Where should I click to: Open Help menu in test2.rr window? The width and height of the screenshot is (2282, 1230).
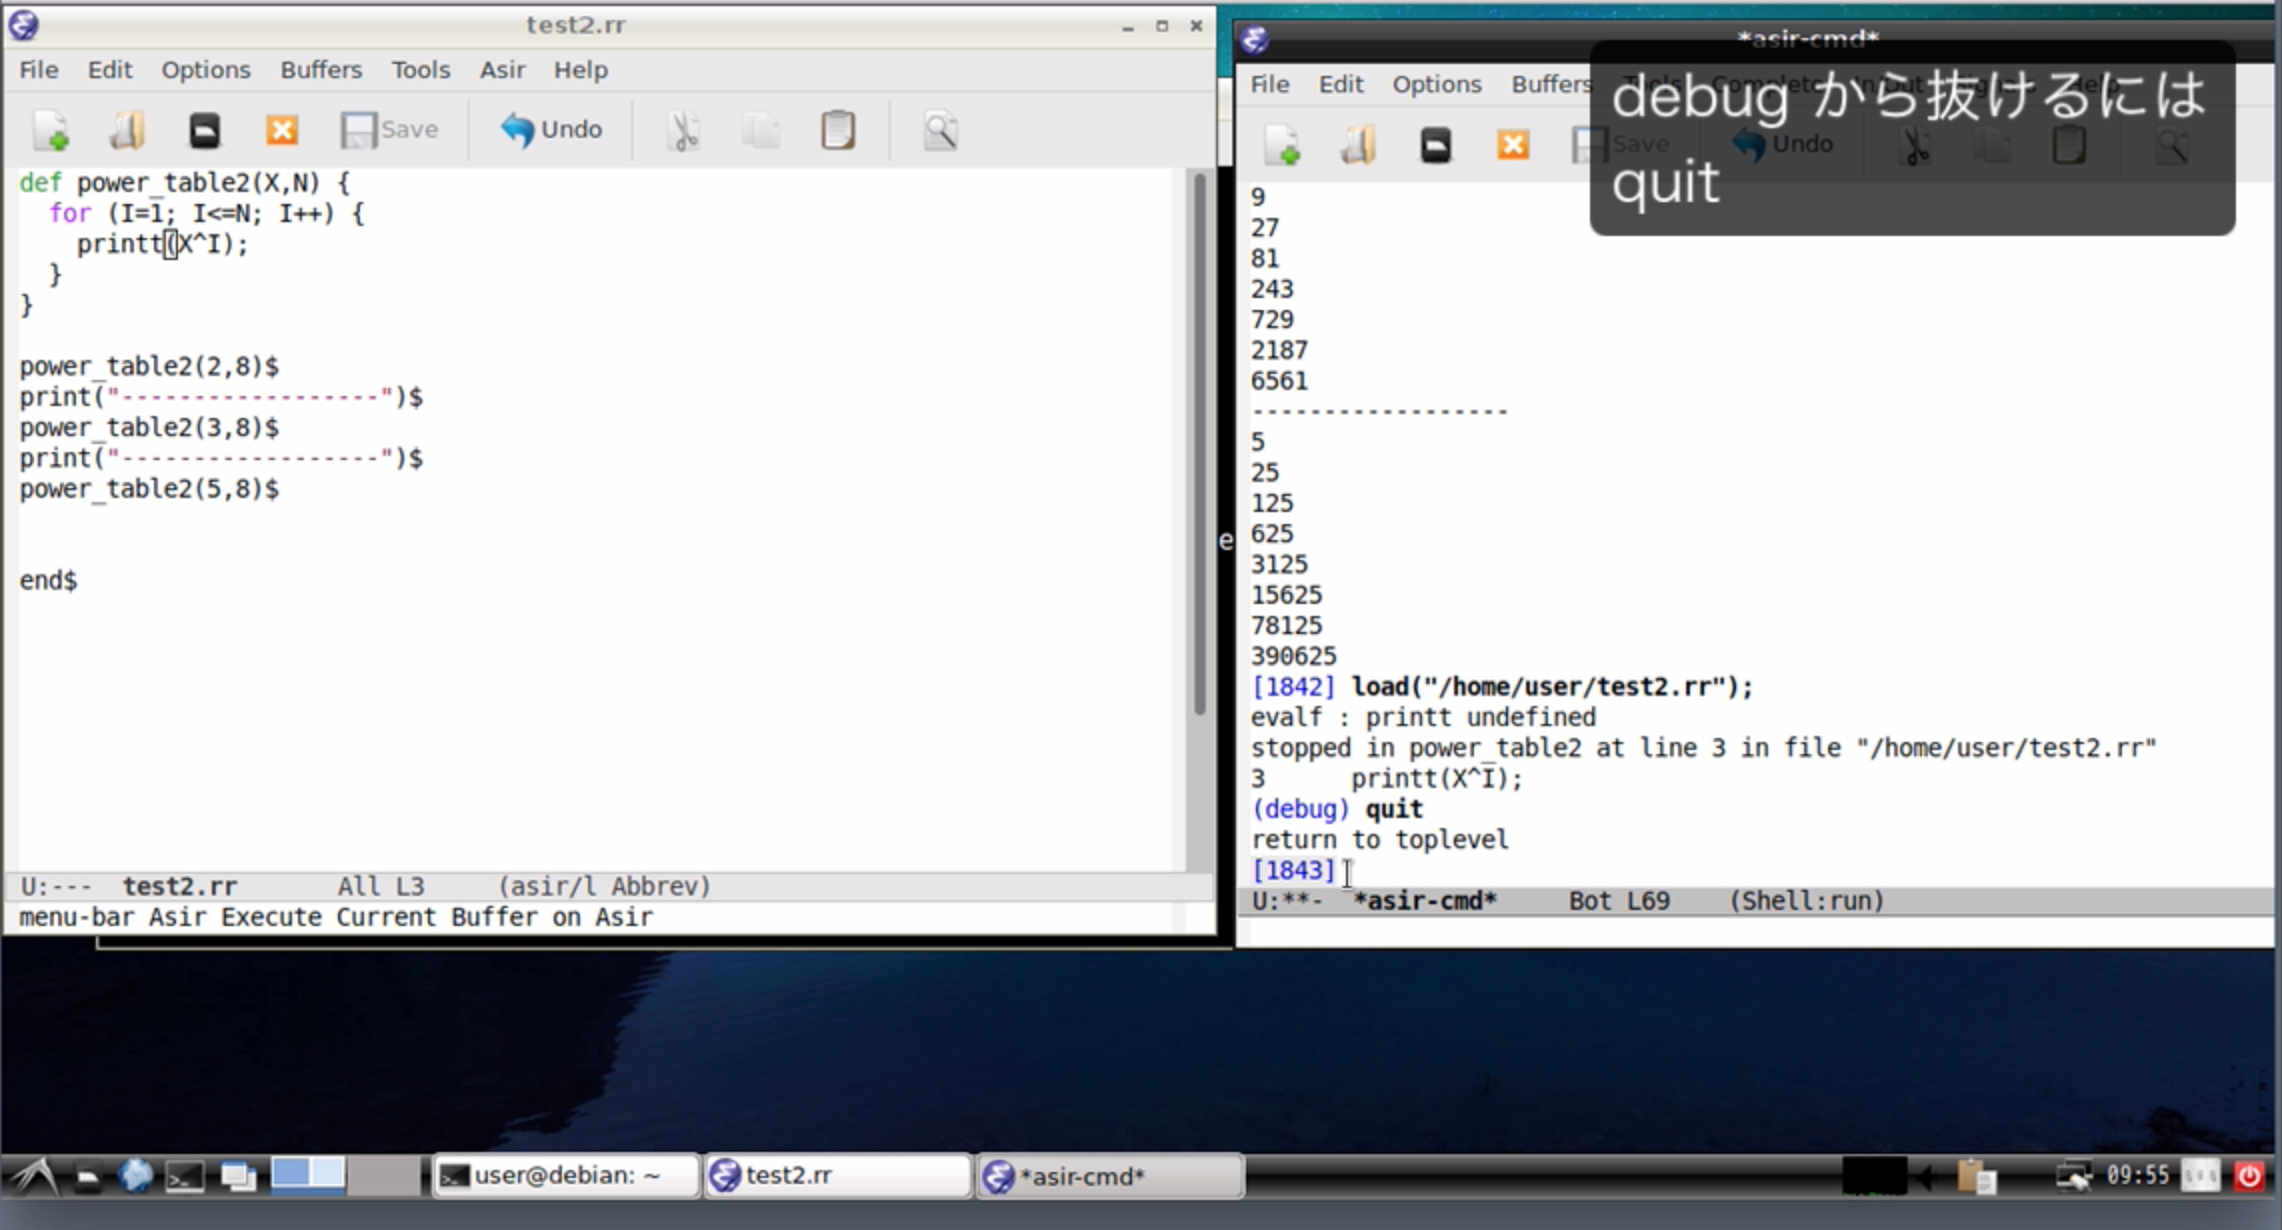click(581, 70)
